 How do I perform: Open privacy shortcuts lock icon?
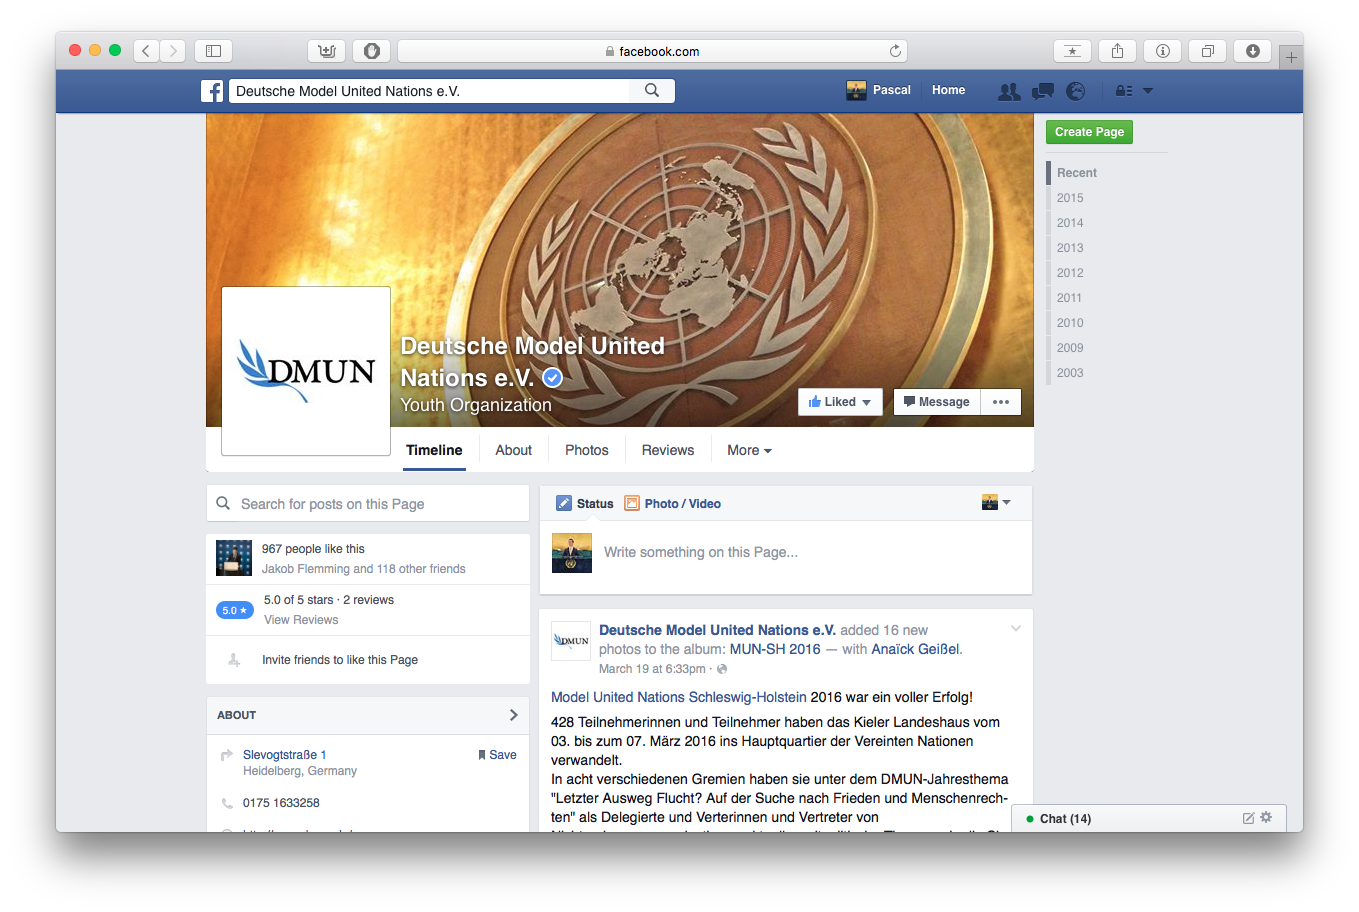[x=1124, y=91]
